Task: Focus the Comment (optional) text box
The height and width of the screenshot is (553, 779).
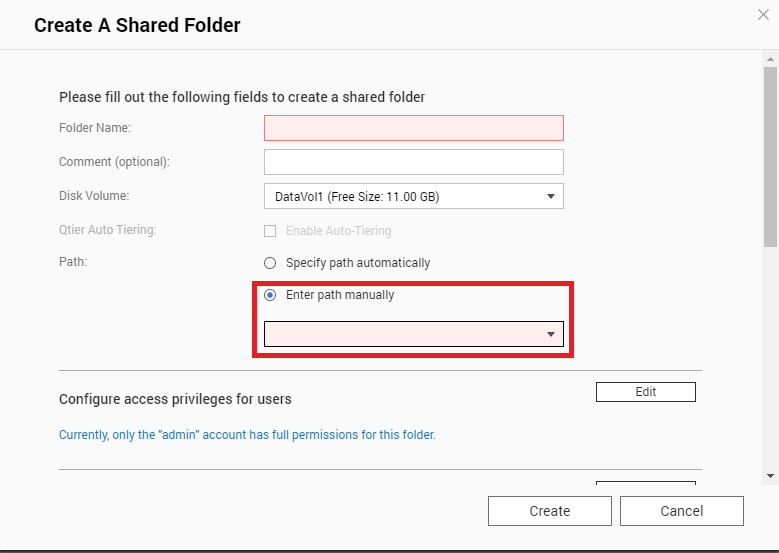Action: pos(413,162)
